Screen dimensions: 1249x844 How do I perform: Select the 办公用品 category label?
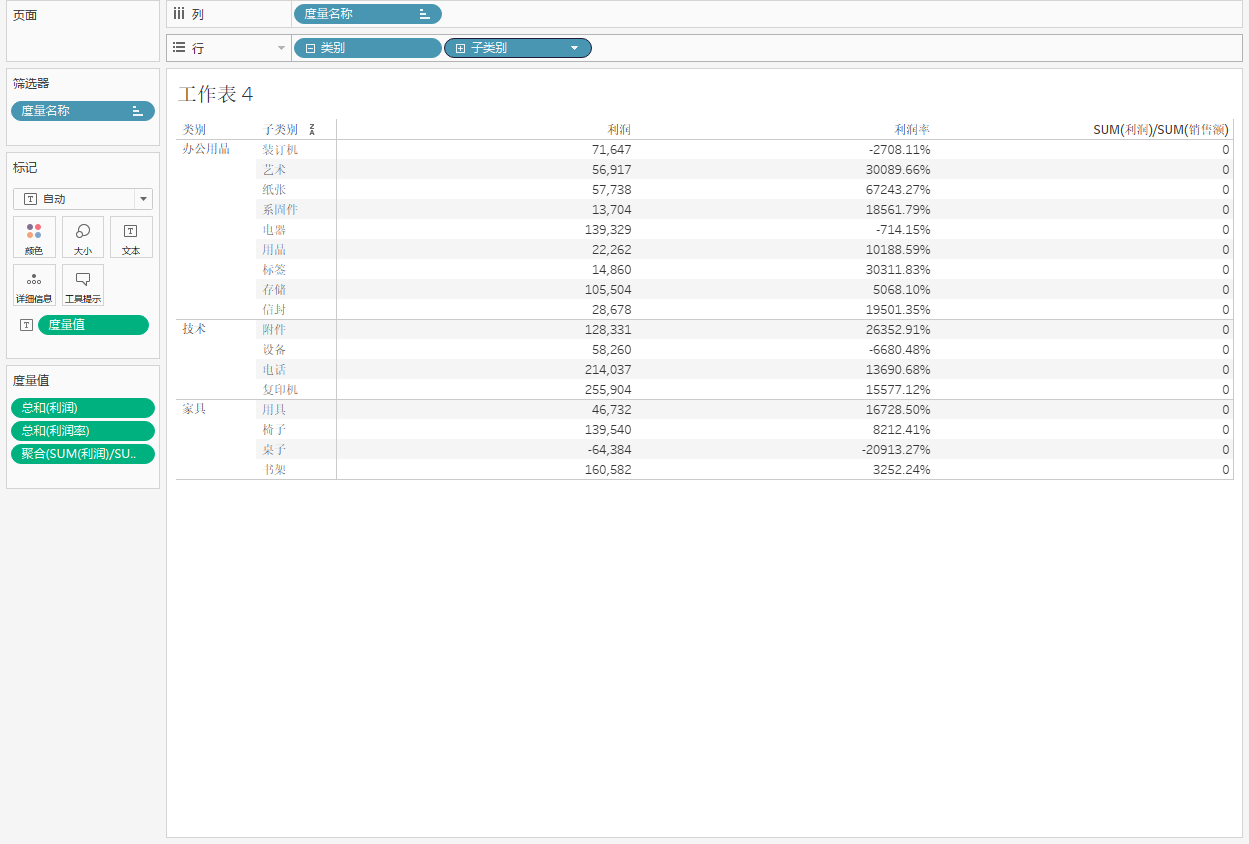click(206, 149)
